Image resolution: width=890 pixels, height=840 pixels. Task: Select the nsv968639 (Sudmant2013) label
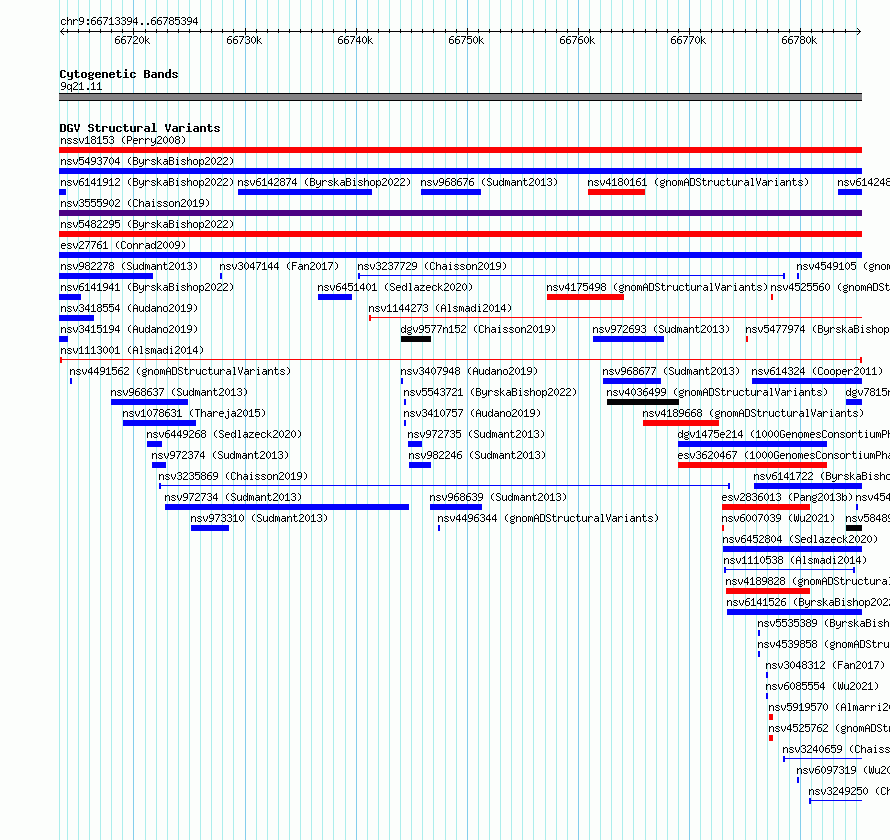(x=498, y=497)
